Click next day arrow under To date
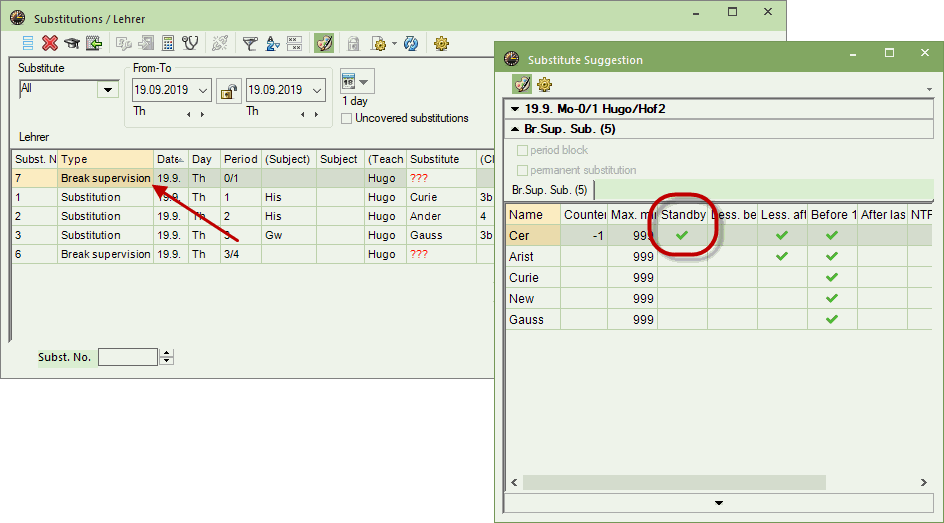 (317, 114)
